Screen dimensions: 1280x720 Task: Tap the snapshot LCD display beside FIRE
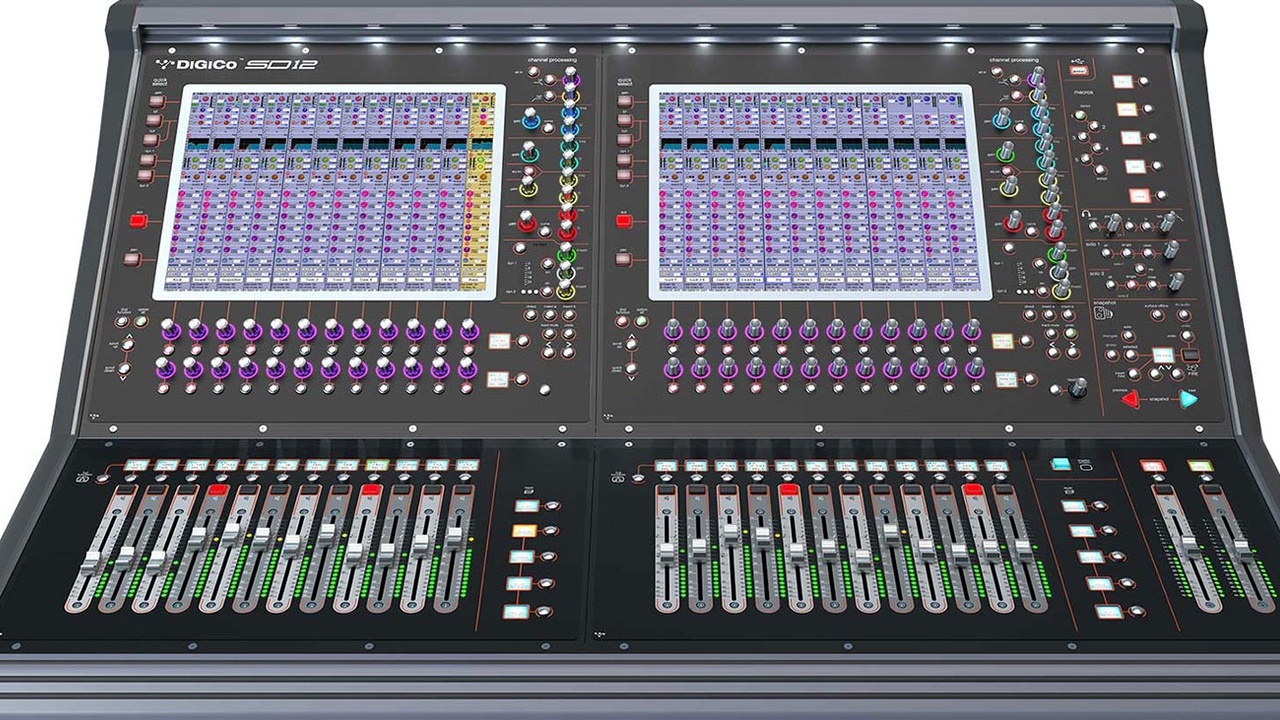click(1162, 354)
